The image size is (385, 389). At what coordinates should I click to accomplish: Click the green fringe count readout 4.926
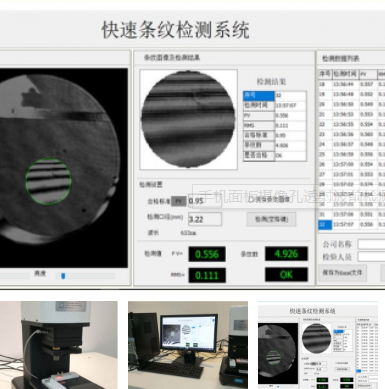point(286,254)
